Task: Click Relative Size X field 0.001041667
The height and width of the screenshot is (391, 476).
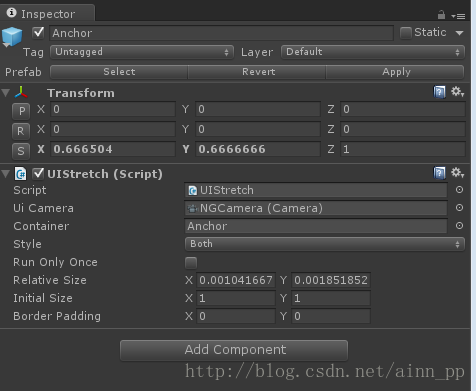Action: coord(236,280)
